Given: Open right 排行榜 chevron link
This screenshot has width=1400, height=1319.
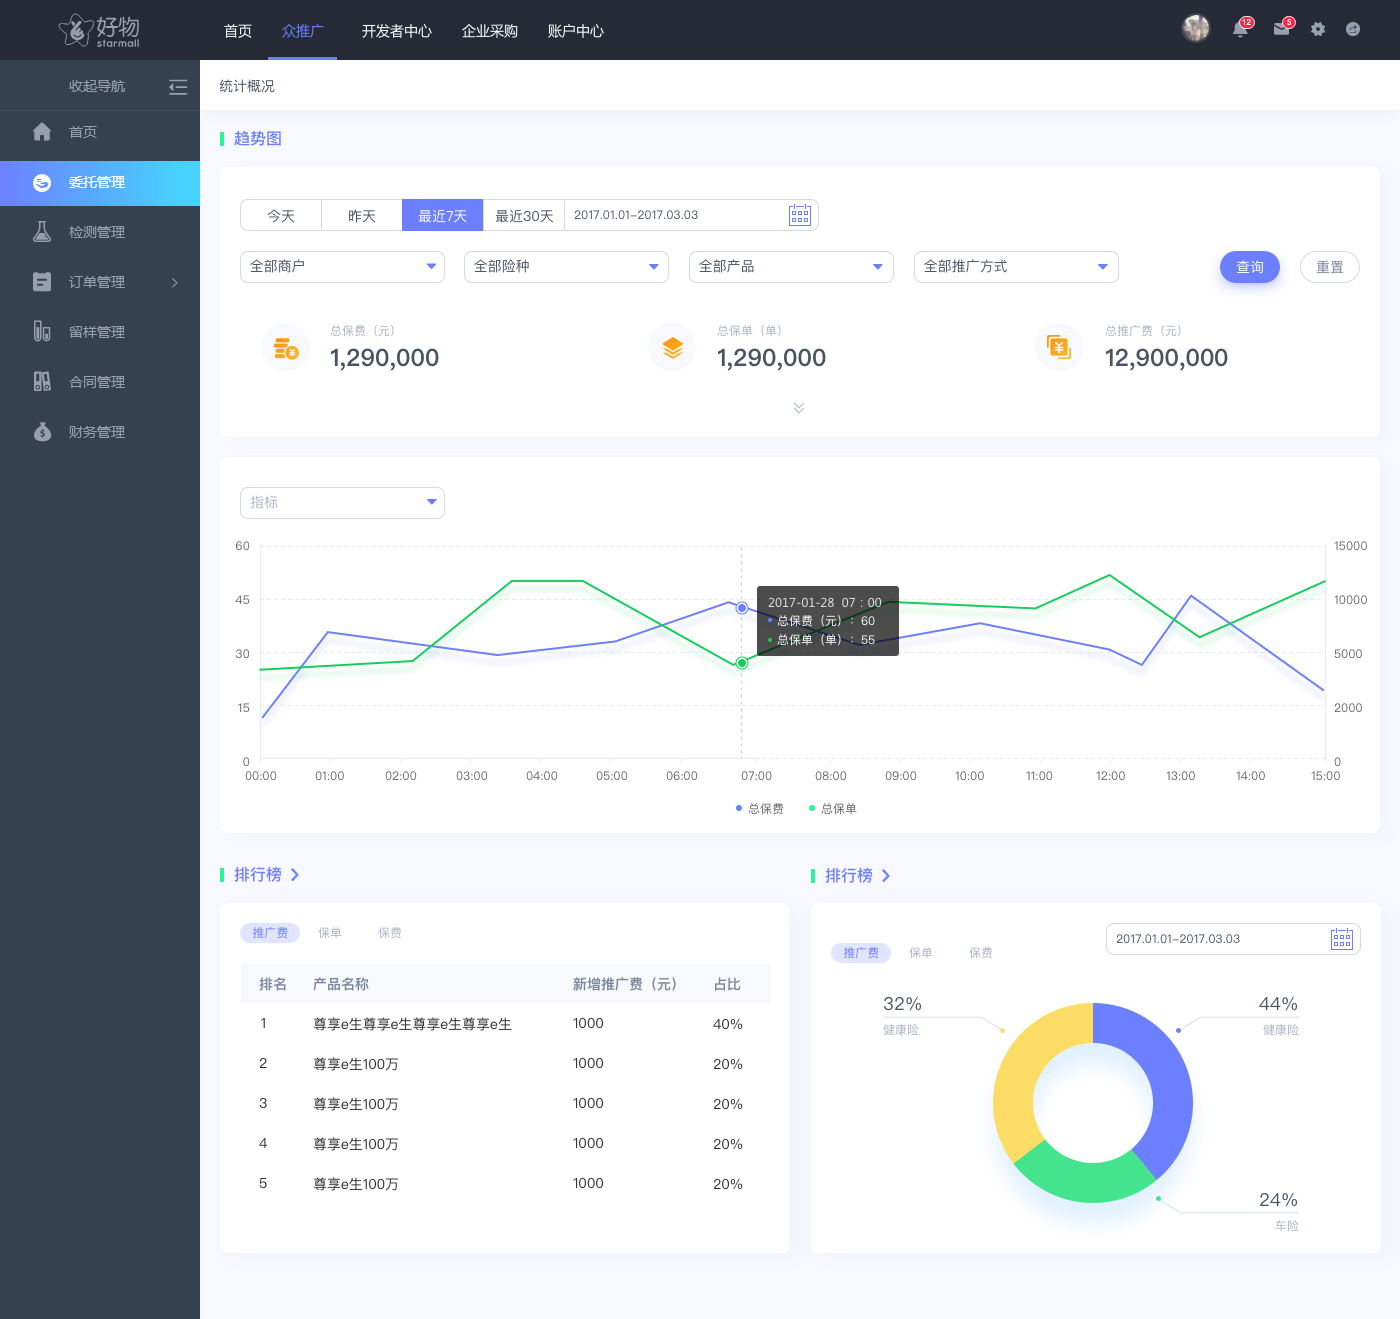Looking at the screenshot, I should pyautogui.click(x=886, y=876).
